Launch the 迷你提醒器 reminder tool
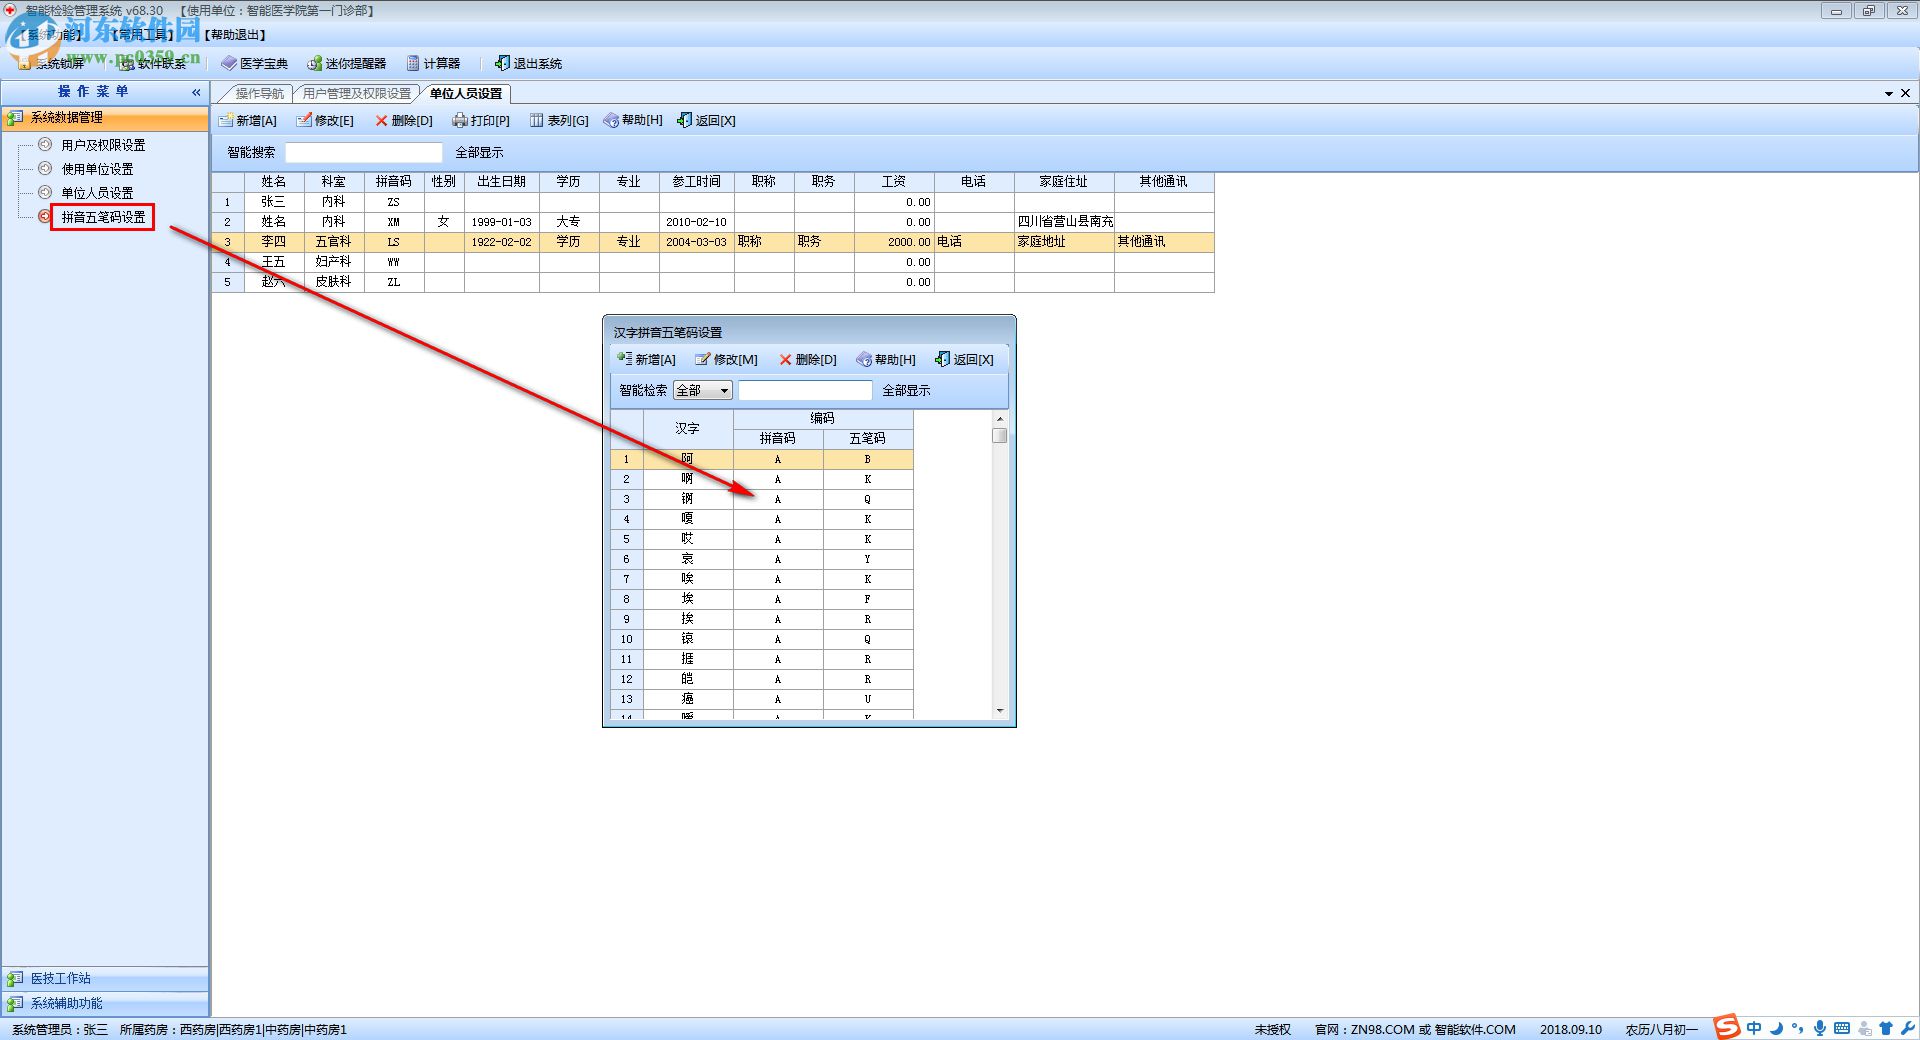1920x1040 pixels. pos(346,64)
